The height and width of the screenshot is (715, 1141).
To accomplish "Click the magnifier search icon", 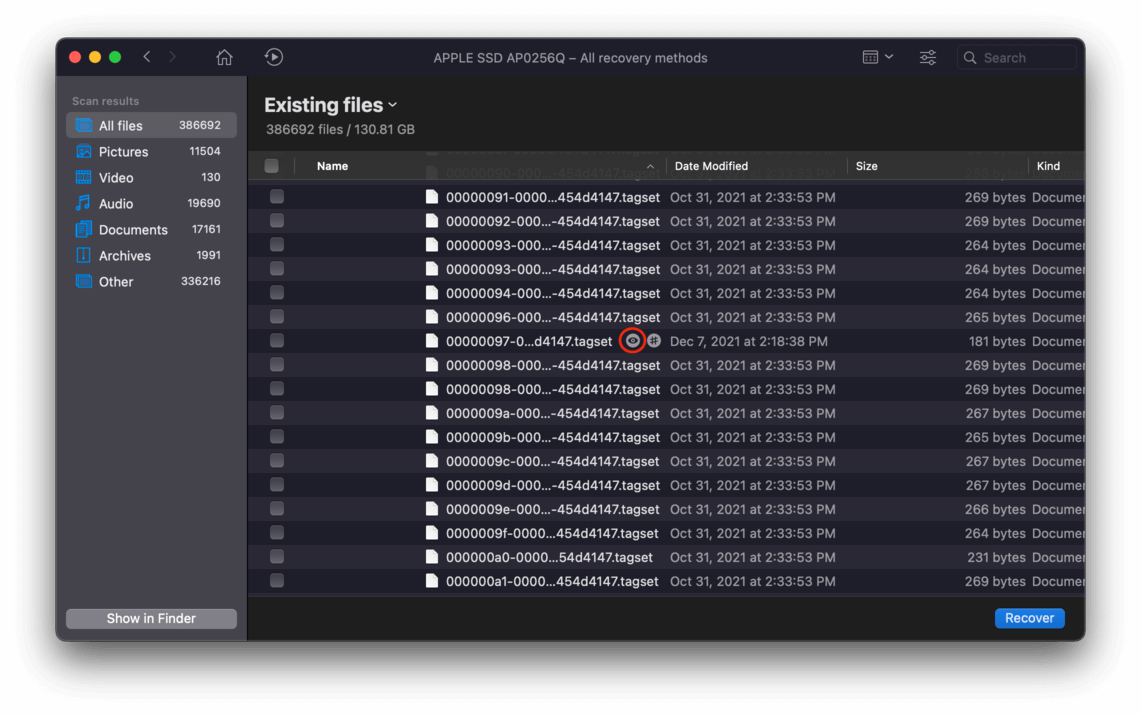I will [x=970, y=57].
